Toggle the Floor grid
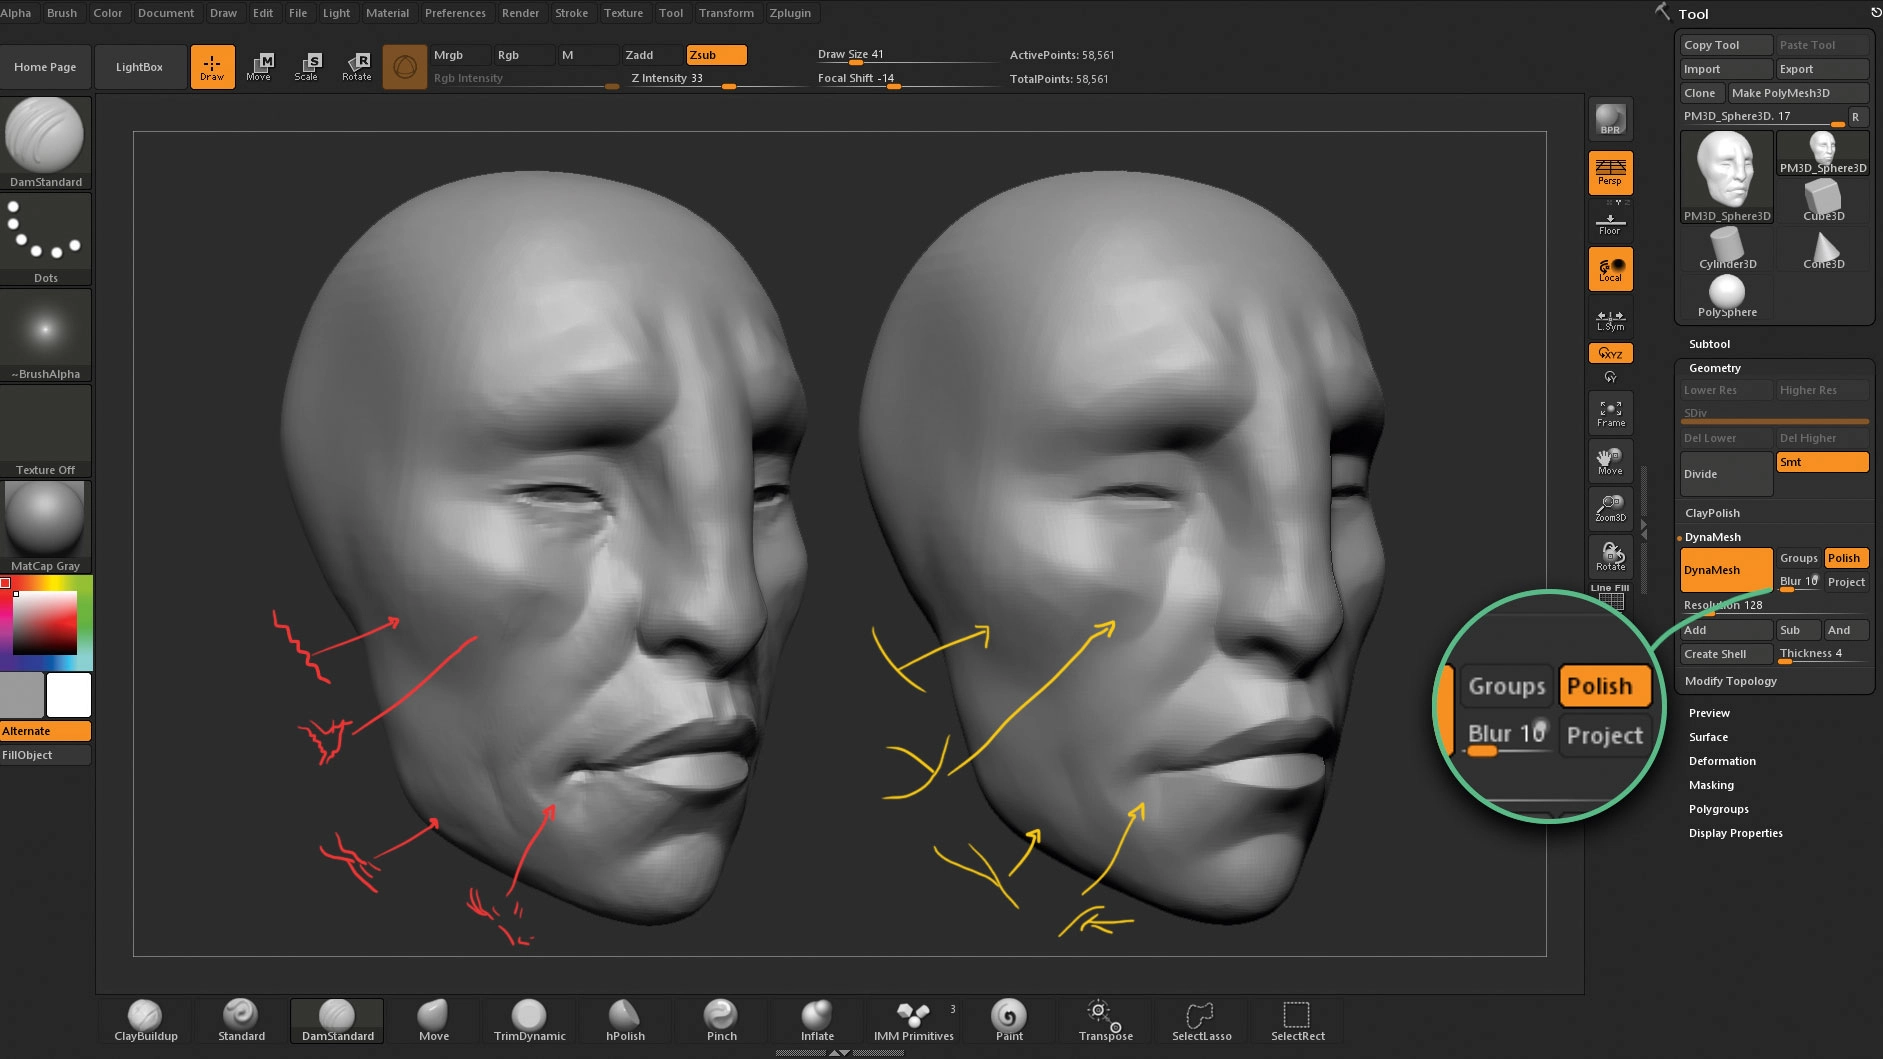Image resolution: width=1883 pixels, height=1059 pixels. (1610, 221)
